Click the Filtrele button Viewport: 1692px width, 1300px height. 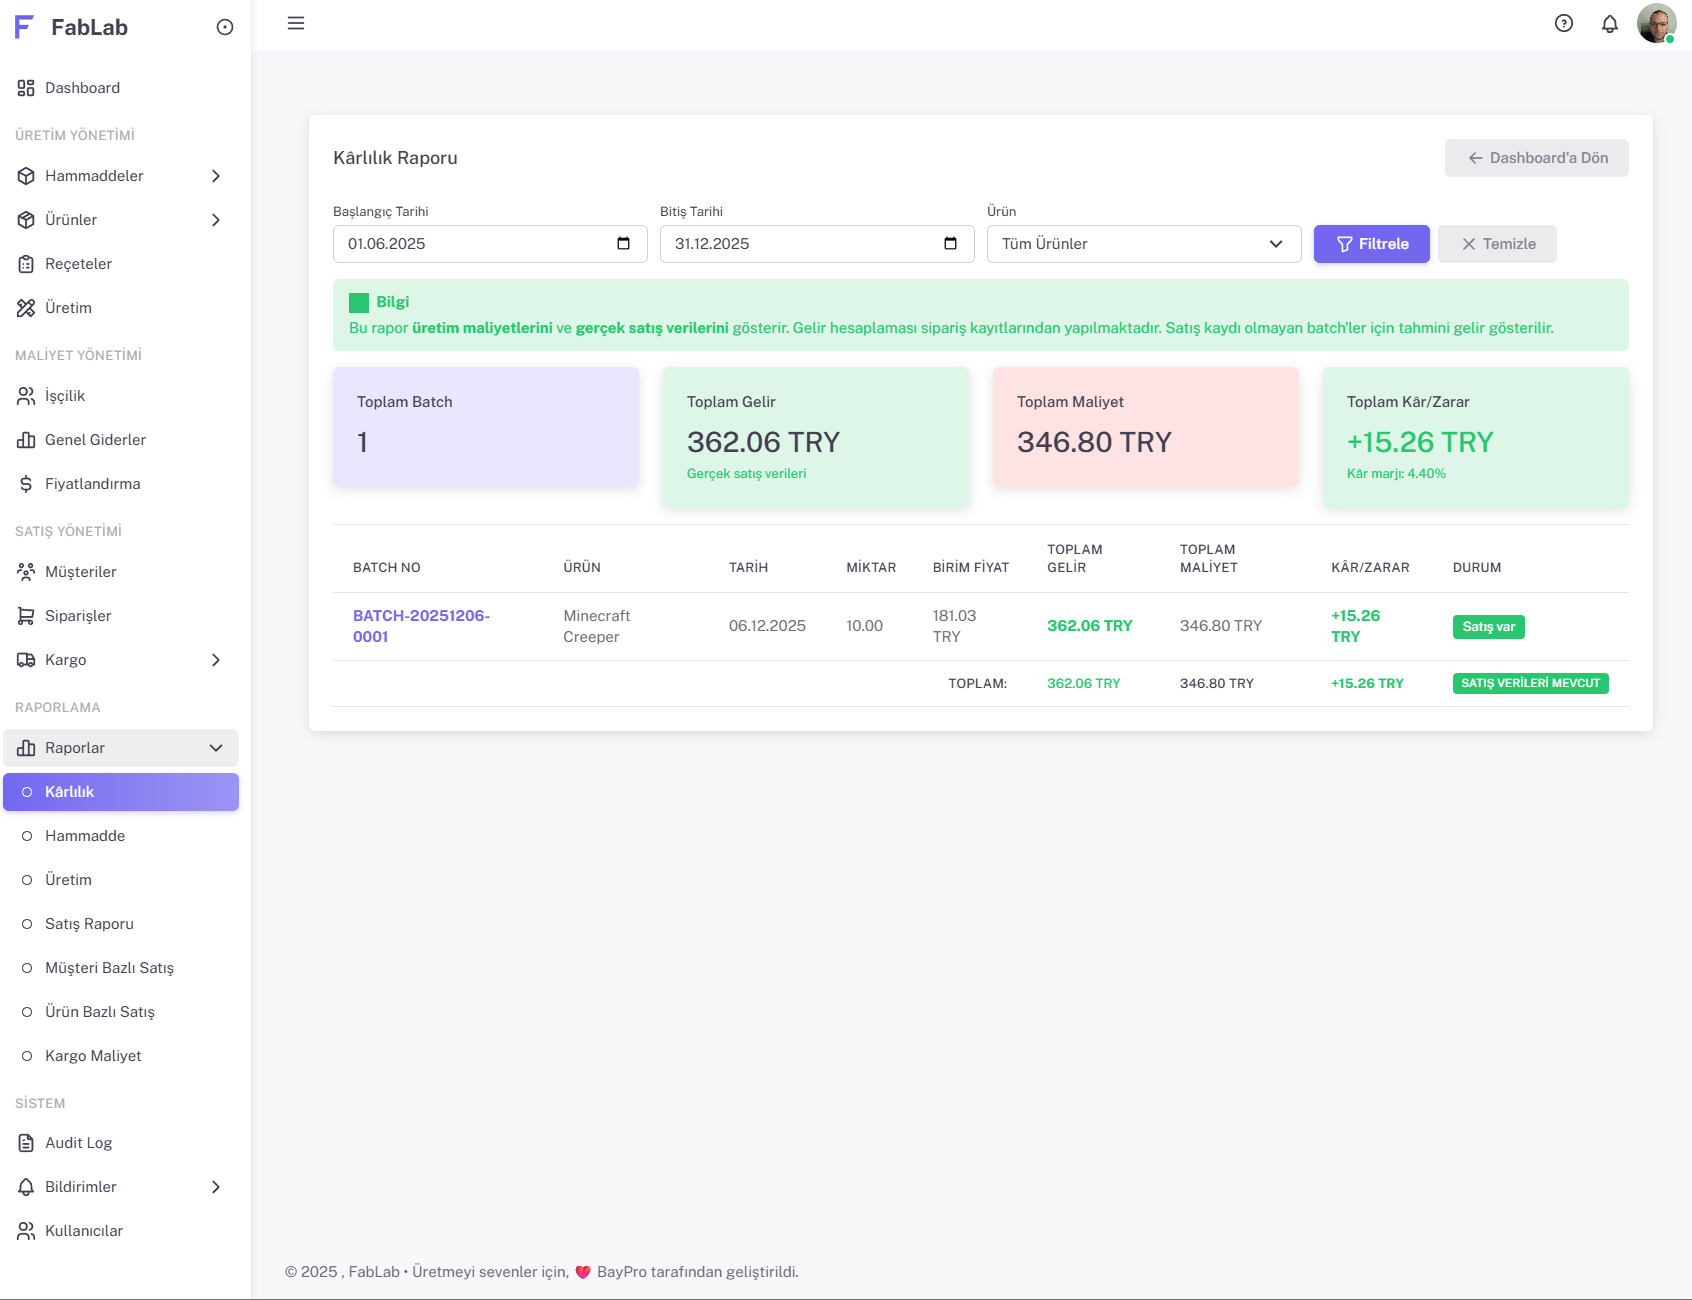[x=1371, y=244]
